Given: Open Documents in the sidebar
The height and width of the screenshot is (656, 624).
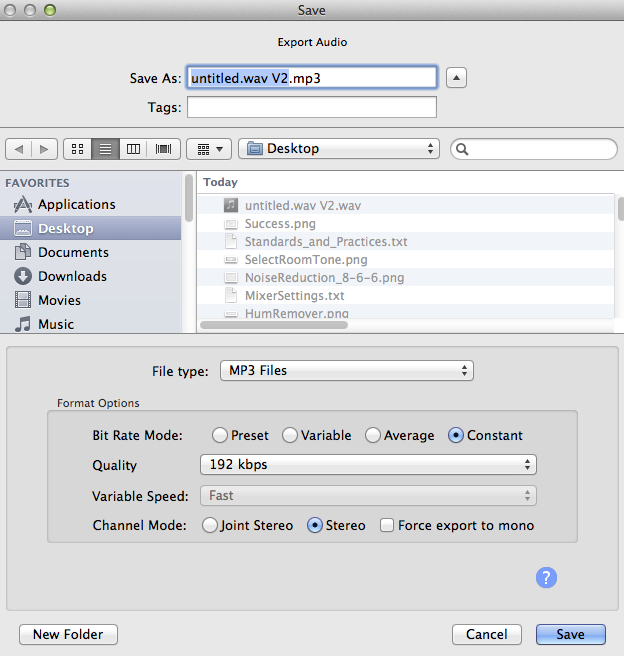Looking at the screenshot, I should pyautogui.click(x=90, y=252).
